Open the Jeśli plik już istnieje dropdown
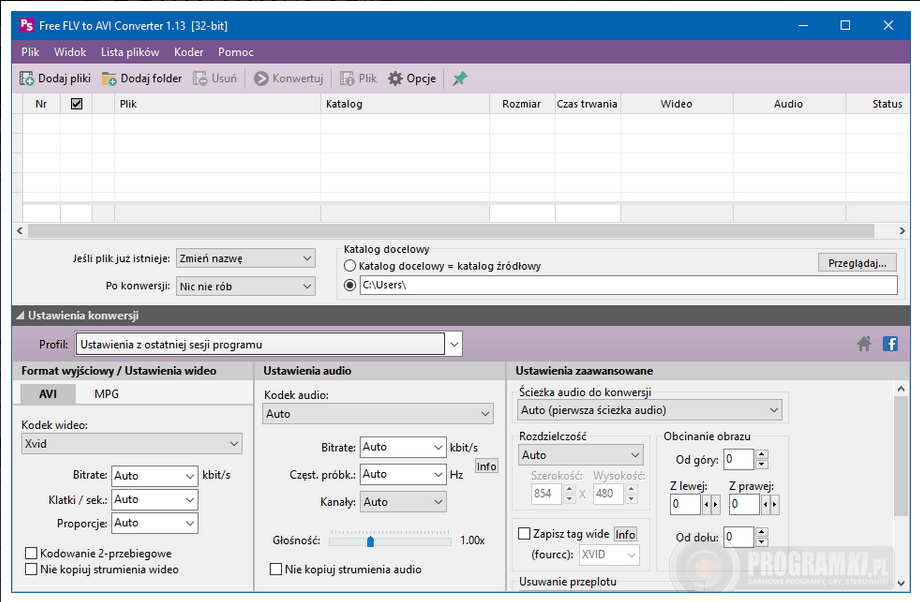 tap(245, 258)
